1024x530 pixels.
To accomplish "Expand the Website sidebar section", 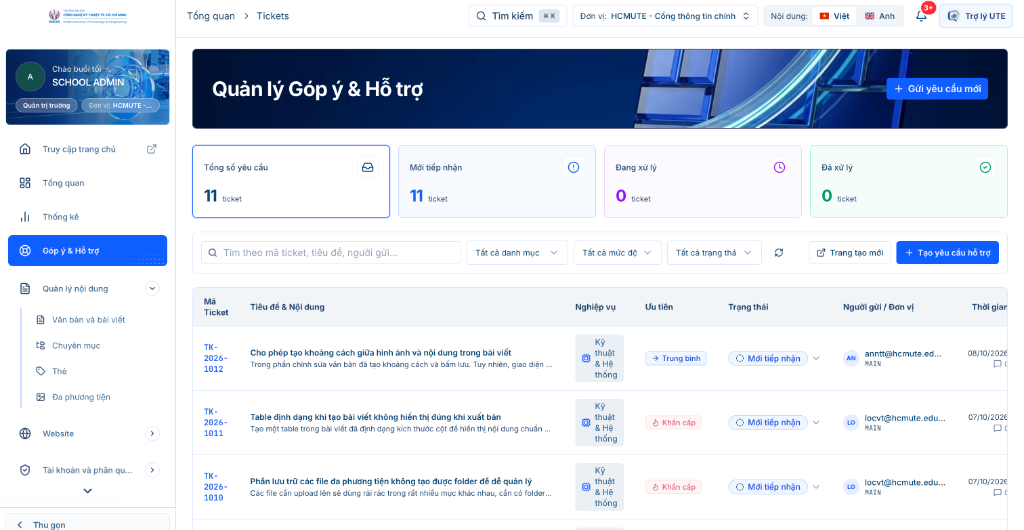I will pyautogui.click(x=152, y=433).
